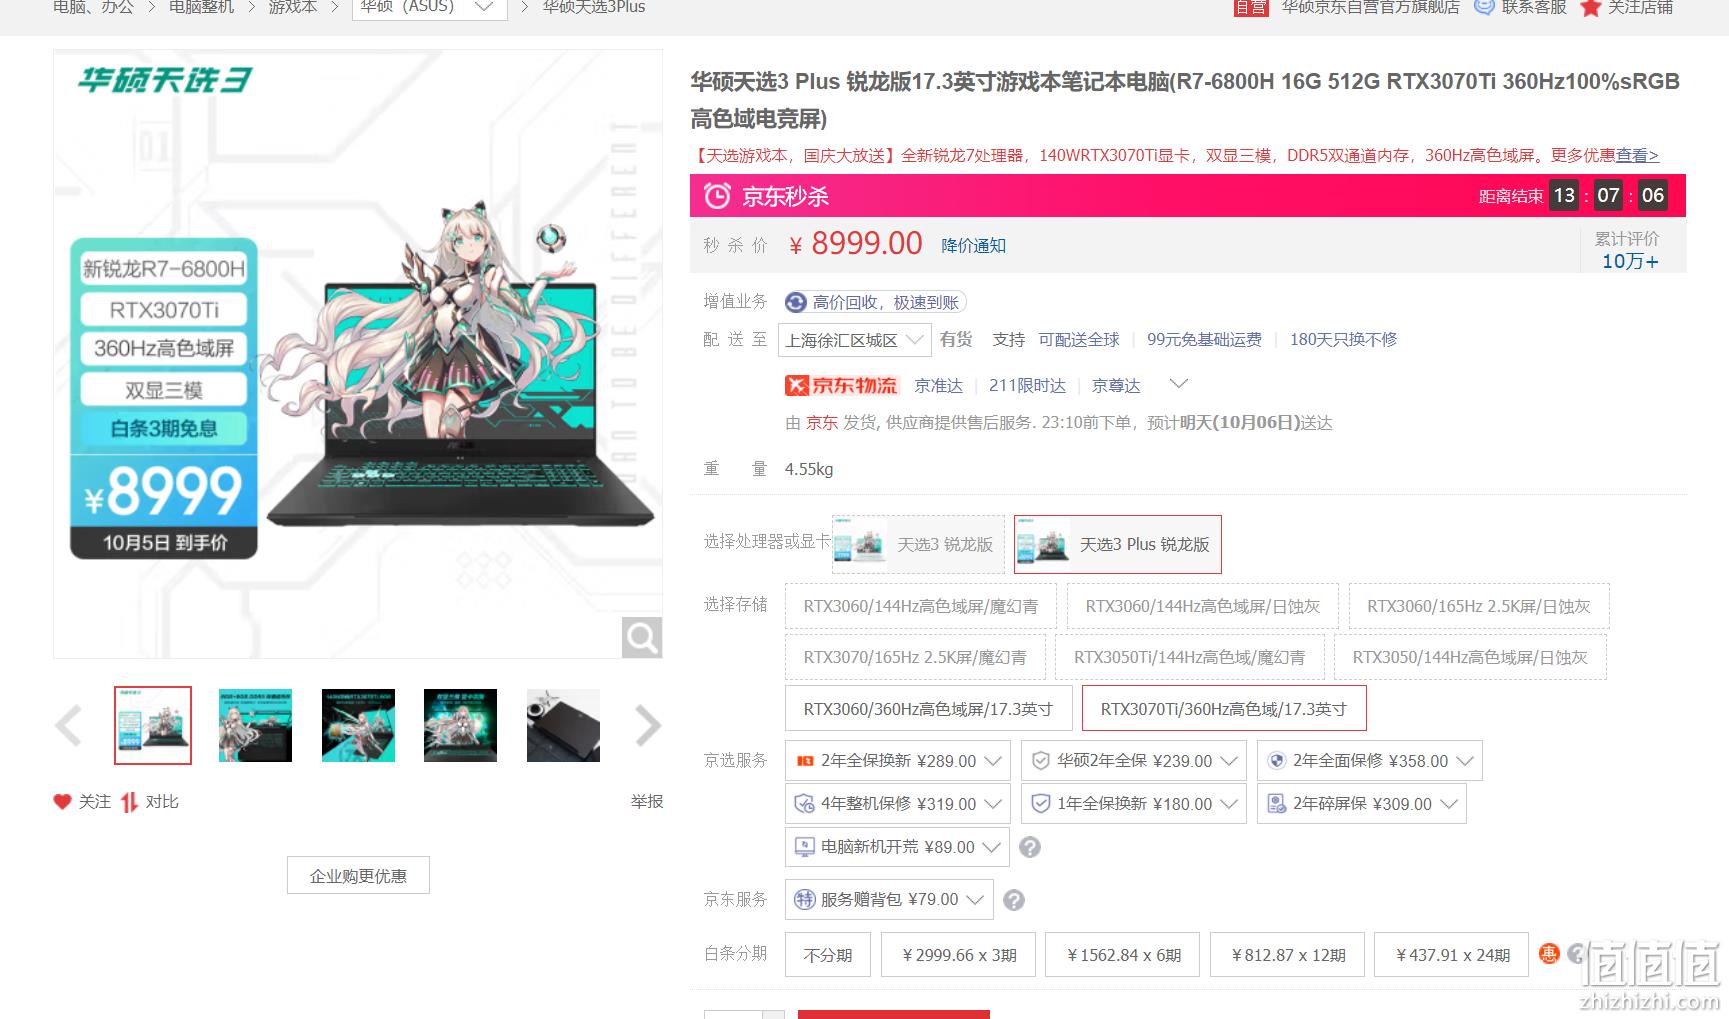Select 天选3 Plus 锐龙版 option
This screenshot has width=1729, height=1019.
[x=1117, y=544]
